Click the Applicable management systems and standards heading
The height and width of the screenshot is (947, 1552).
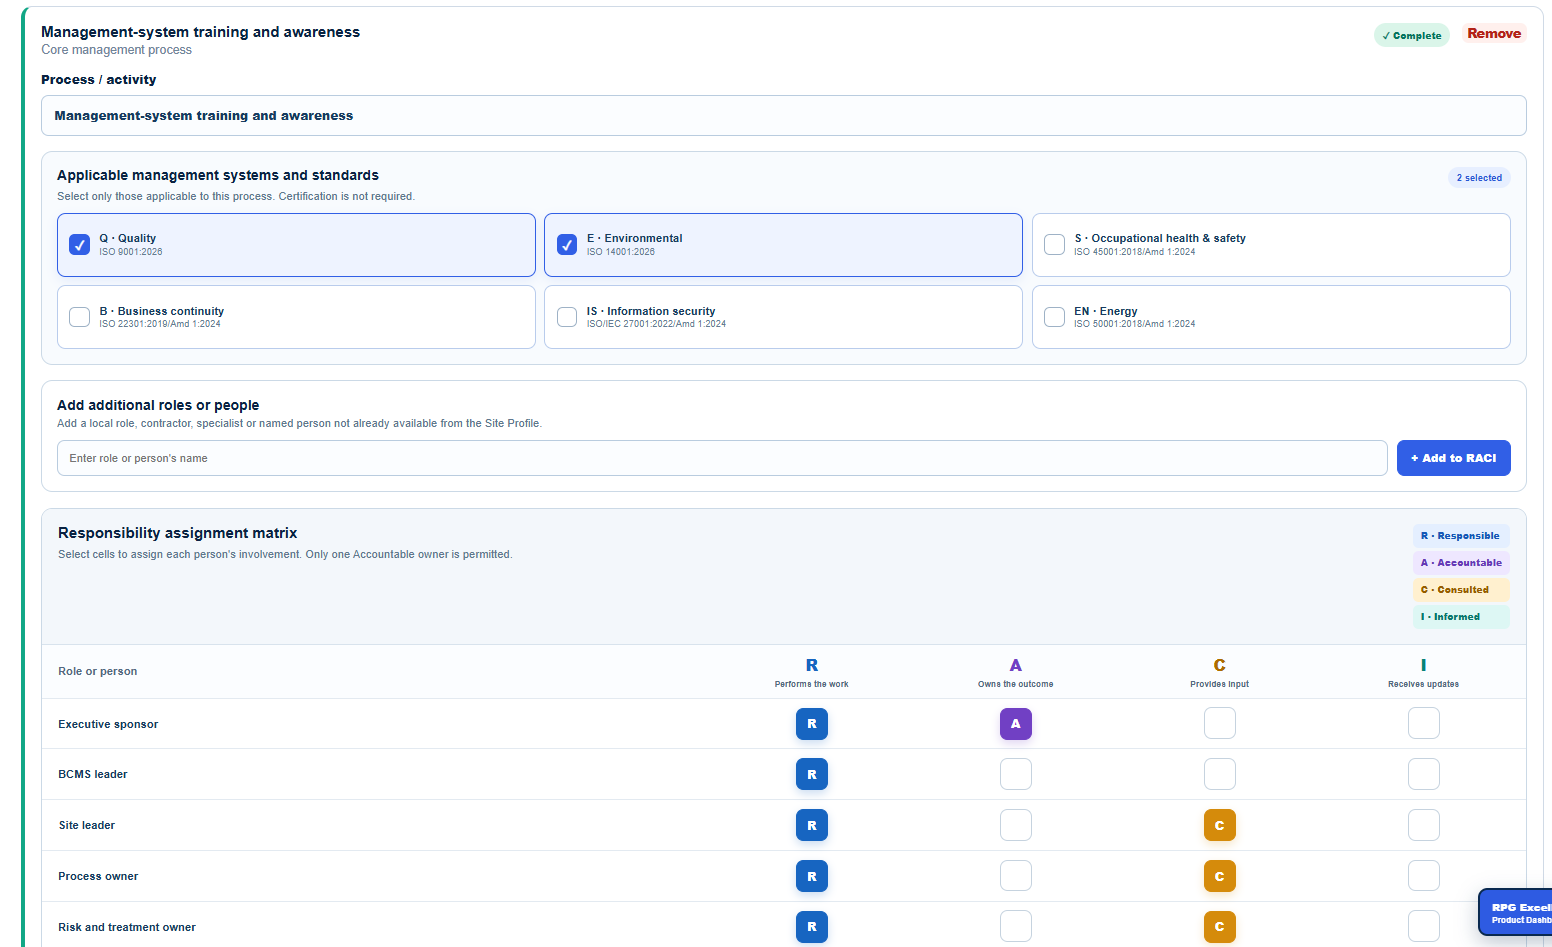[218, 175]
